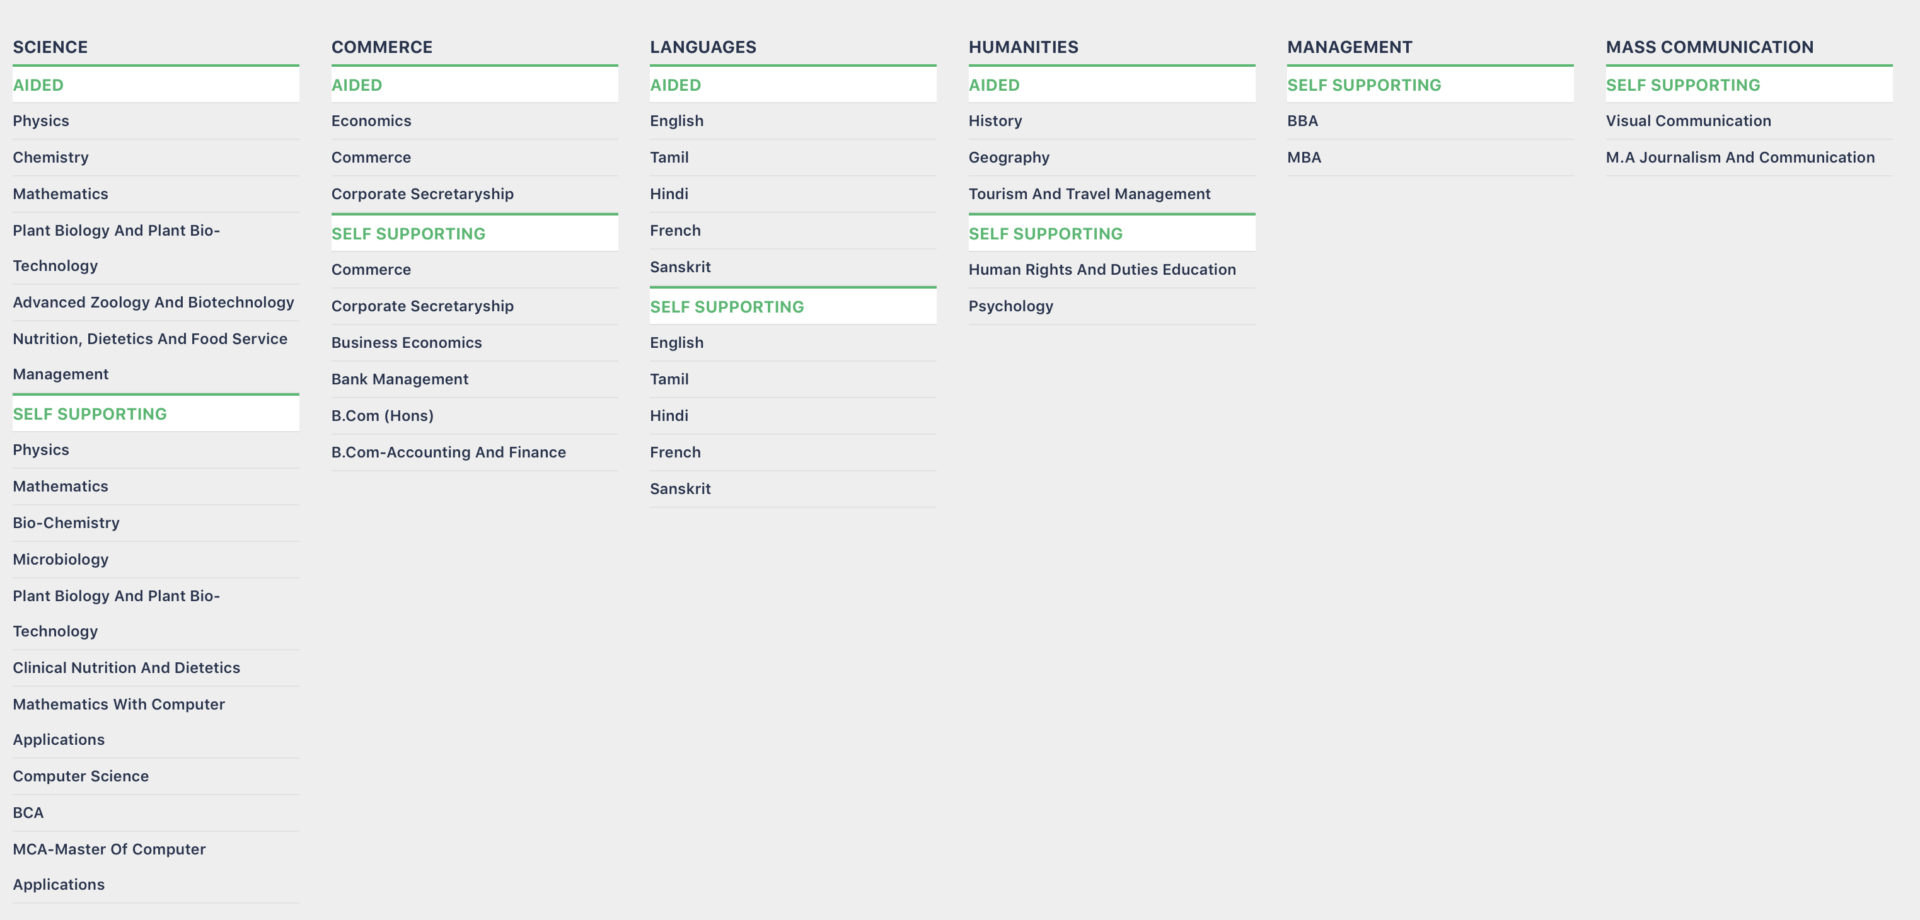Viewport: 1920px width, 920px height.
Task: Open BBA under Management
Action: (1303, 121)
